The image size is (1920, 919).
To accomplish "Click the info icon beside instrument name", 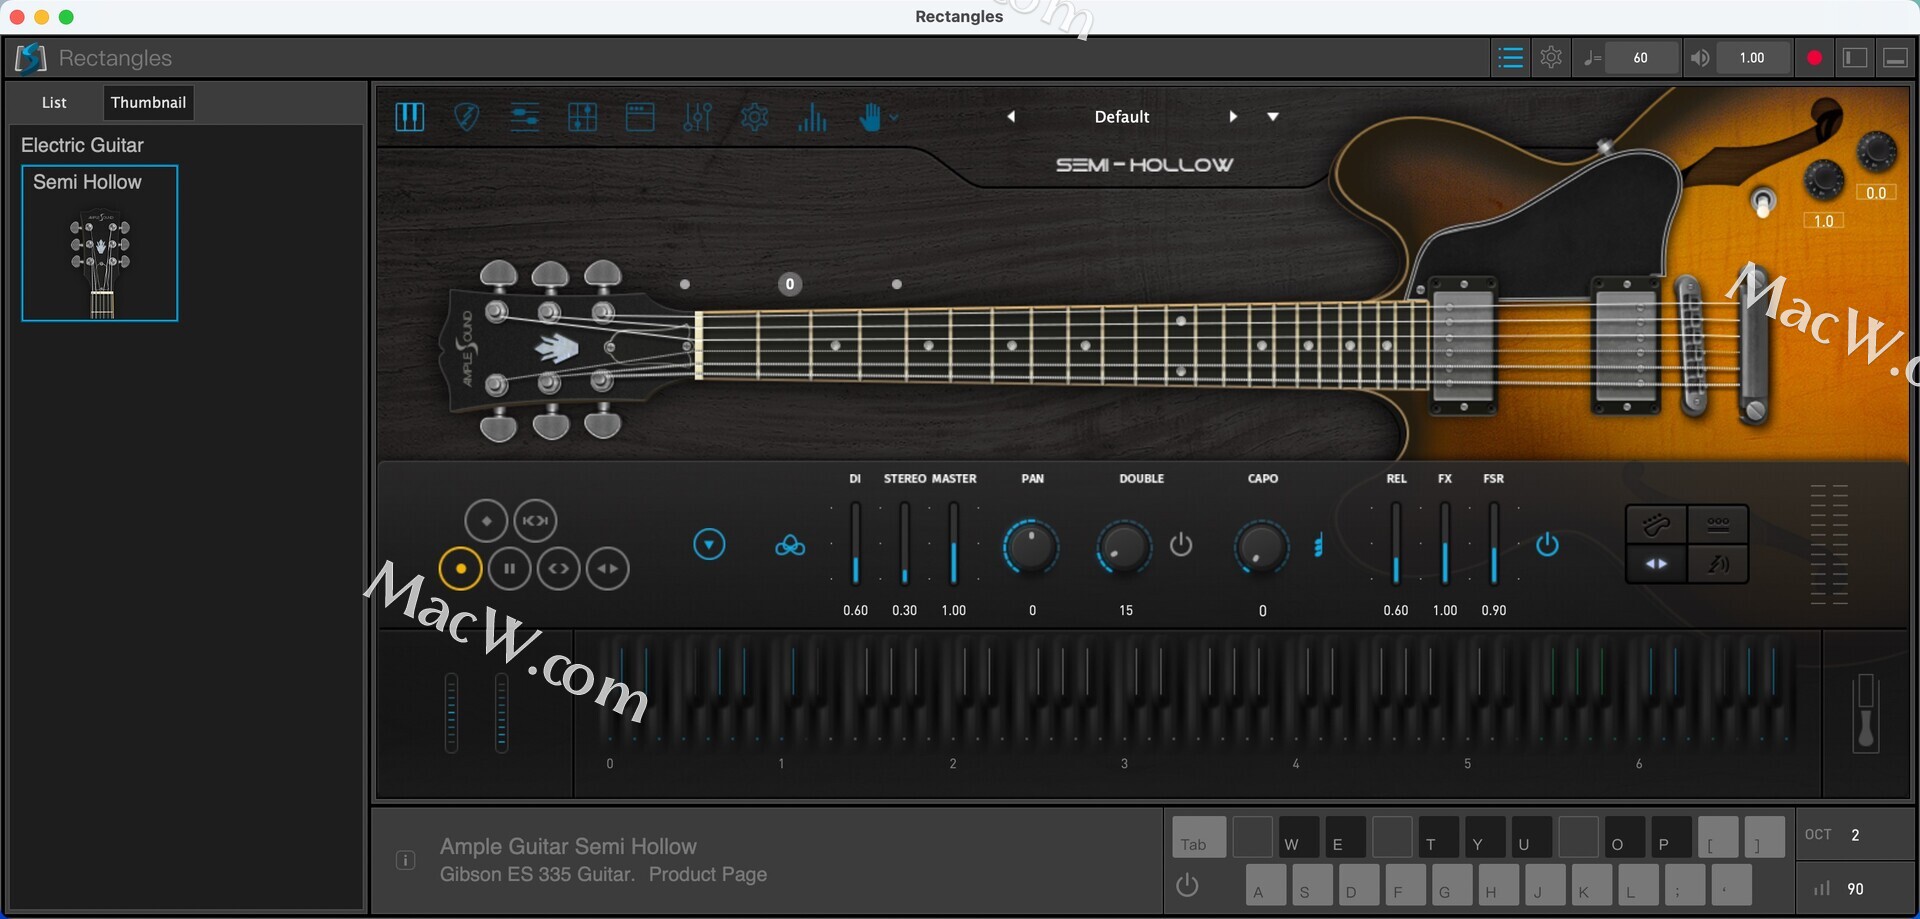I will (405, 860).
